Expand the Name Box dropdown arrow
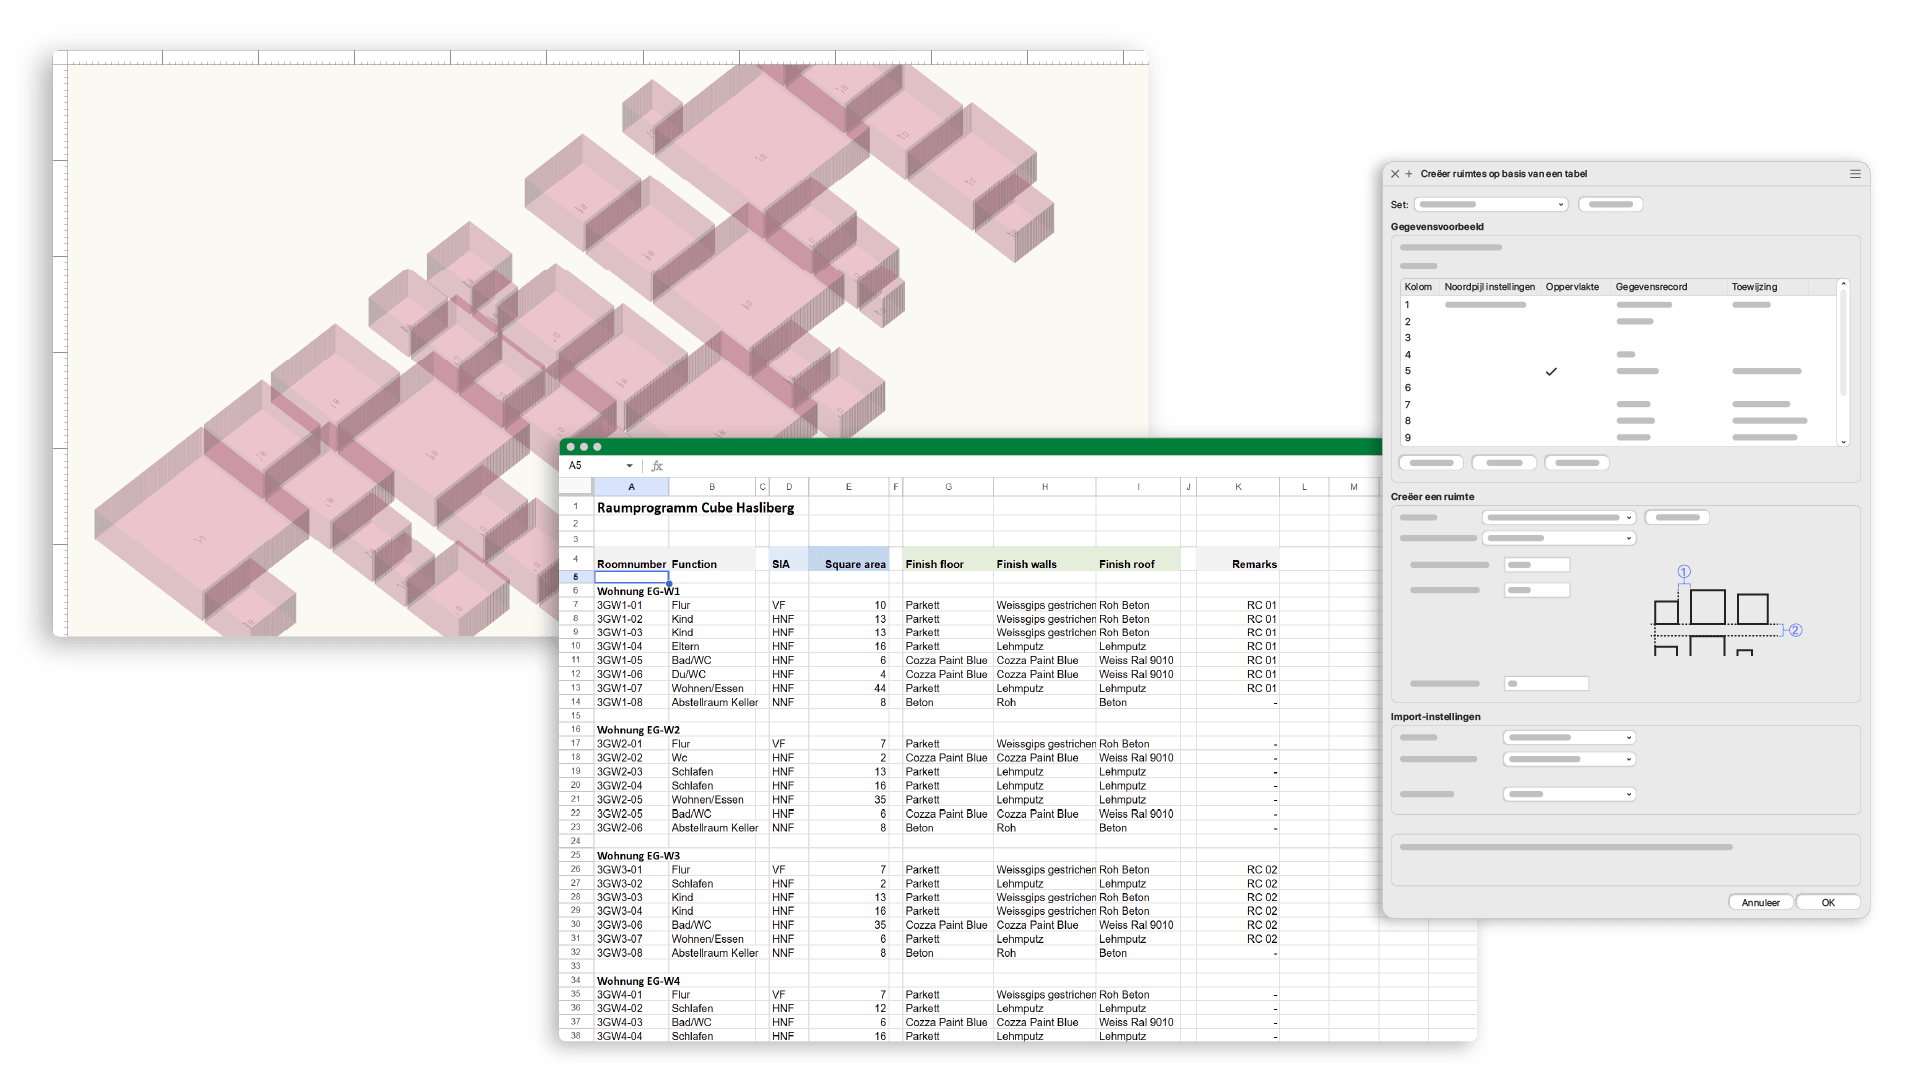Screen dimensions: 1920x1080 coord(629,466)
